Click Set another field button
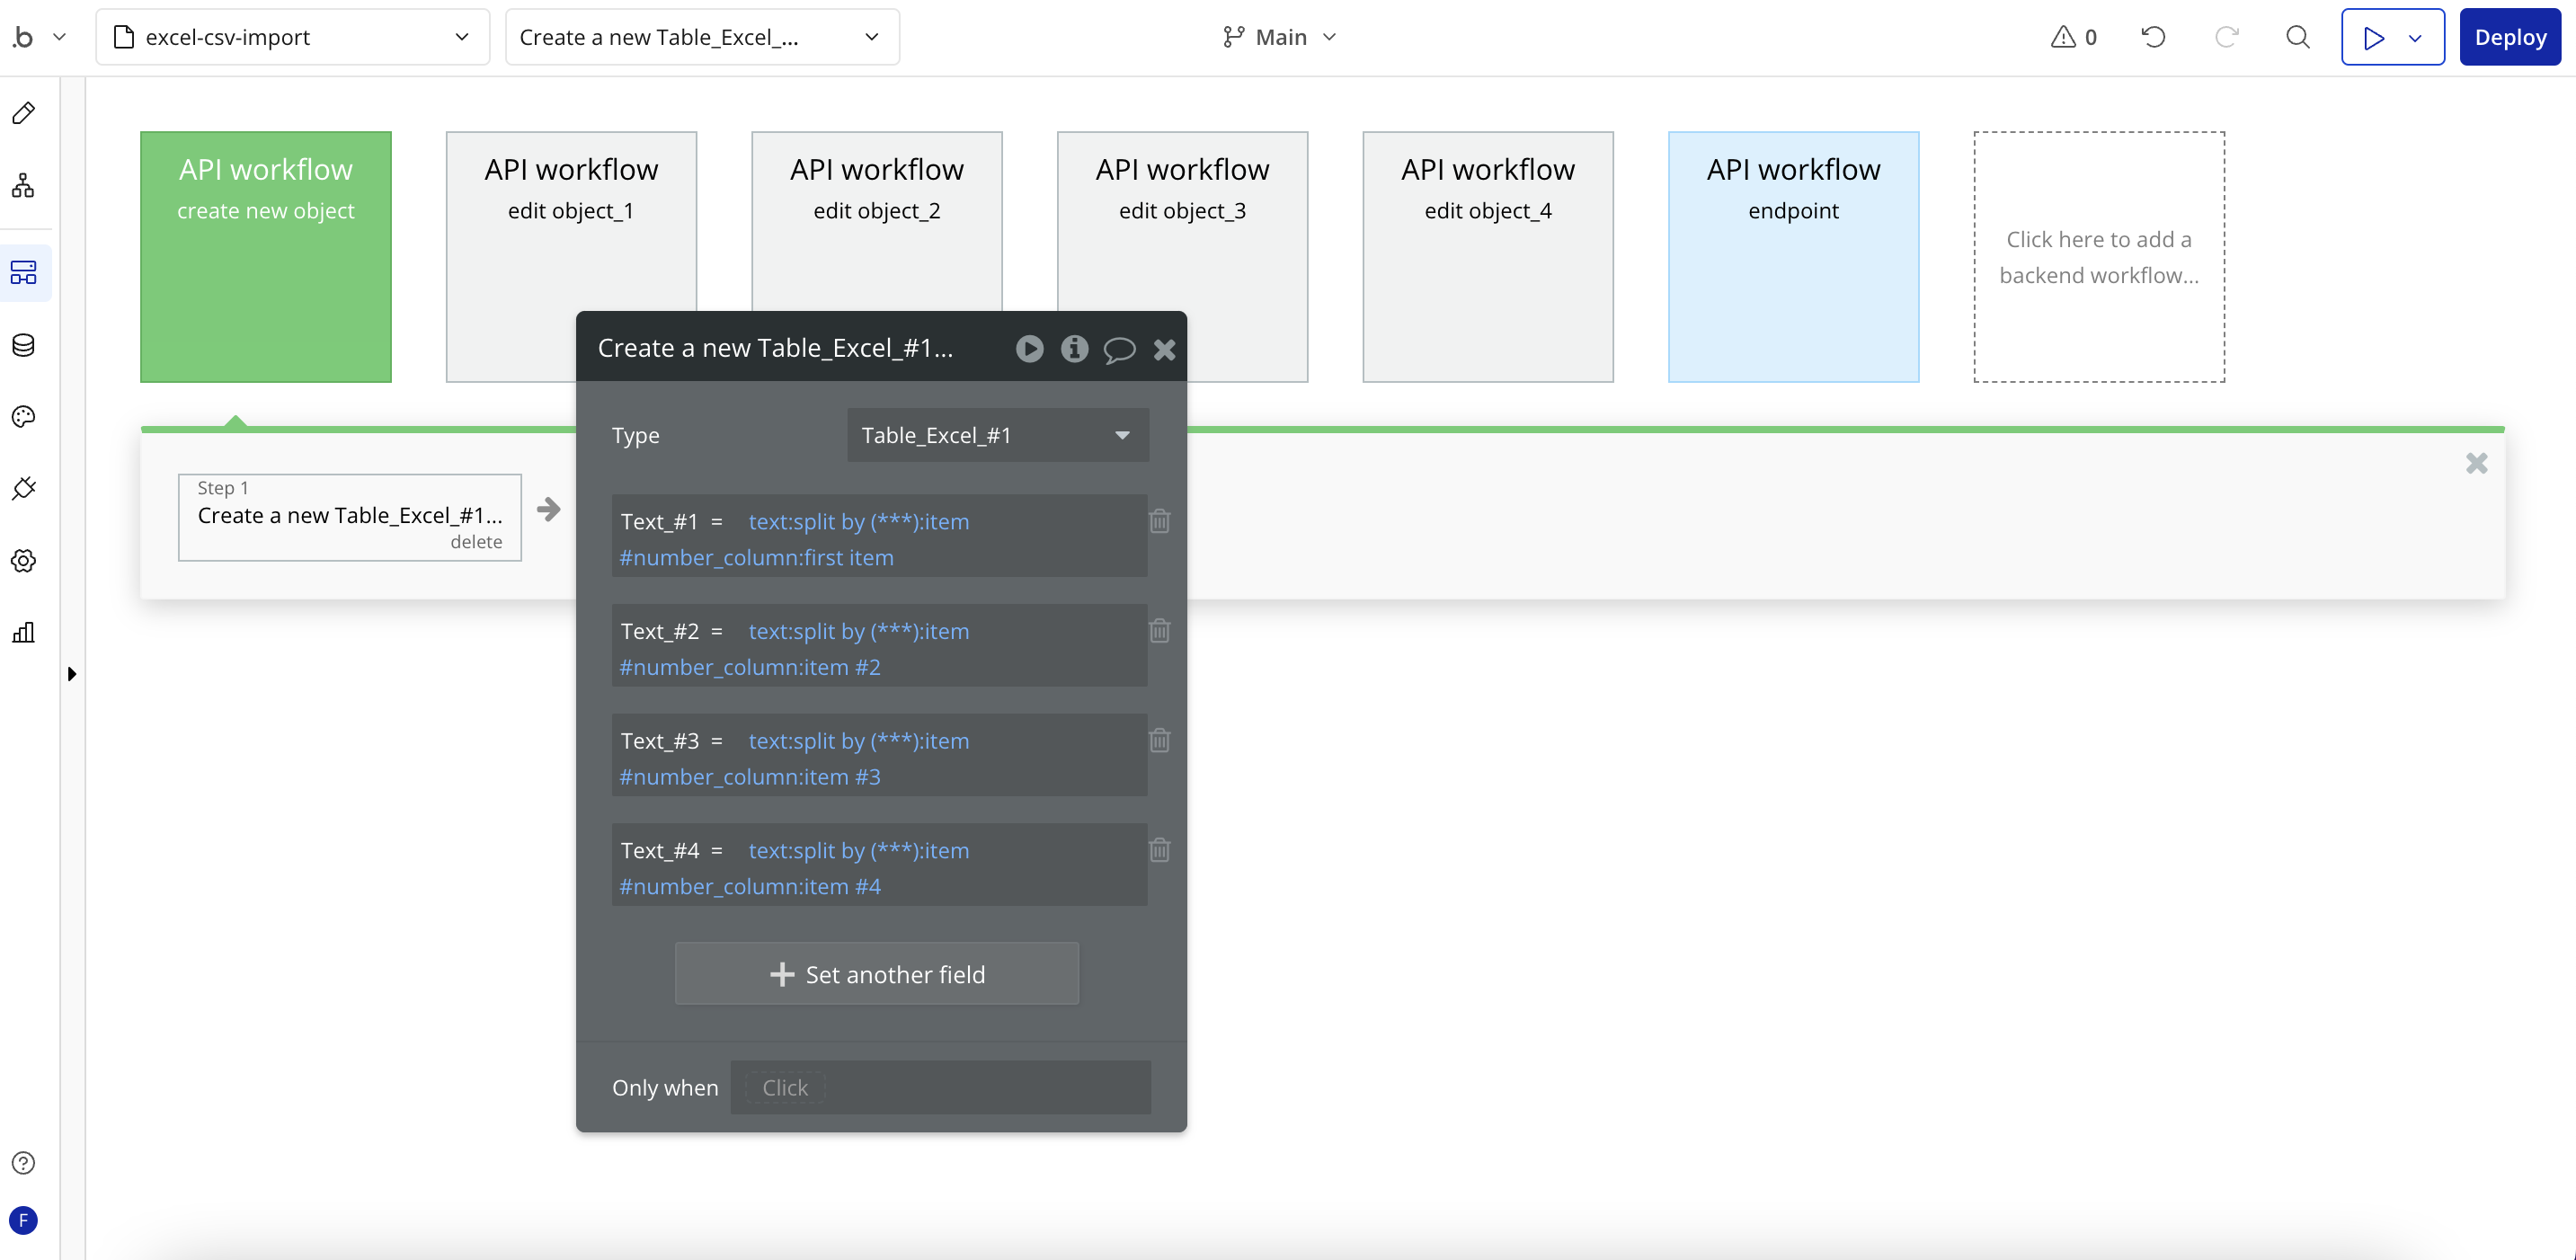Viewport: 2576px width, 1260px height. click(876, 974)
